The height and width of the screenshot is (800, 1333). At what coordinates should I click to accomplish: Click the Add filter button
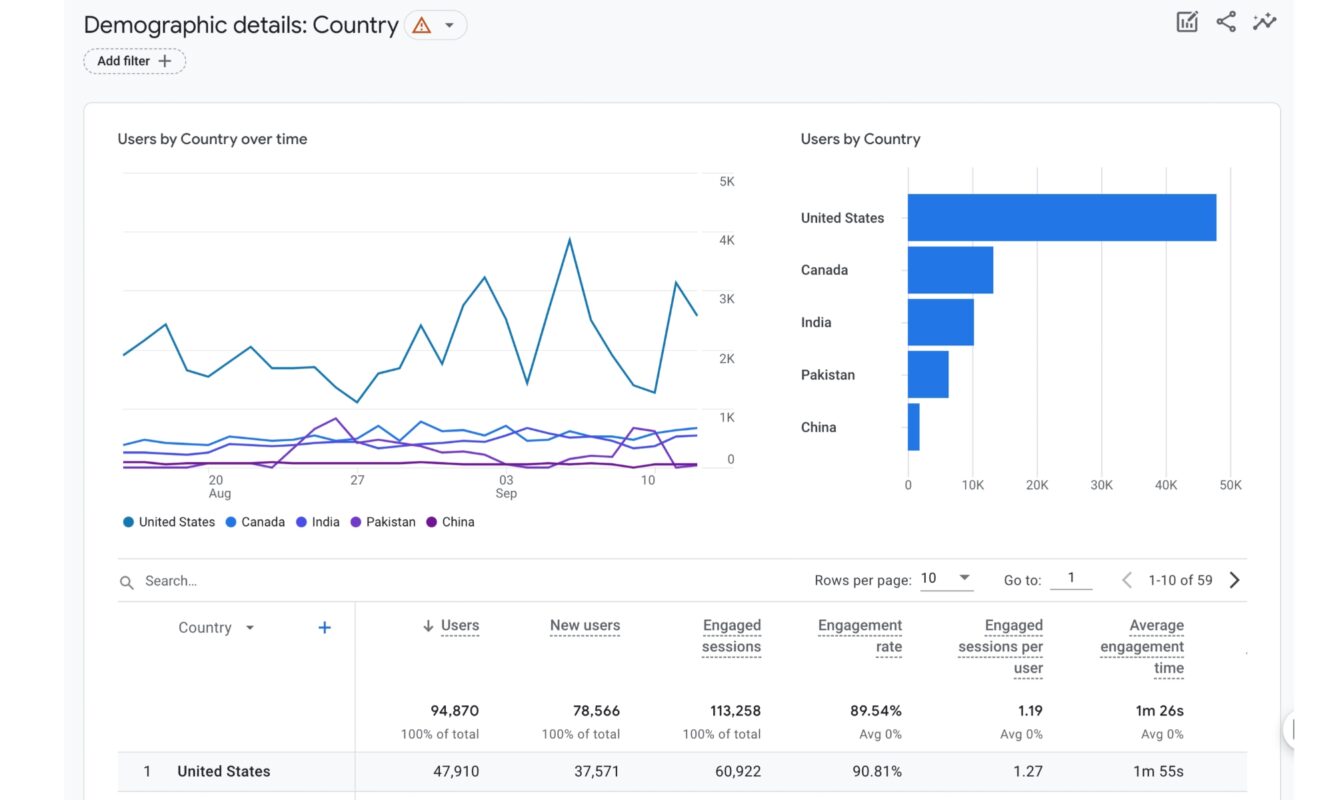pos(134,60)
